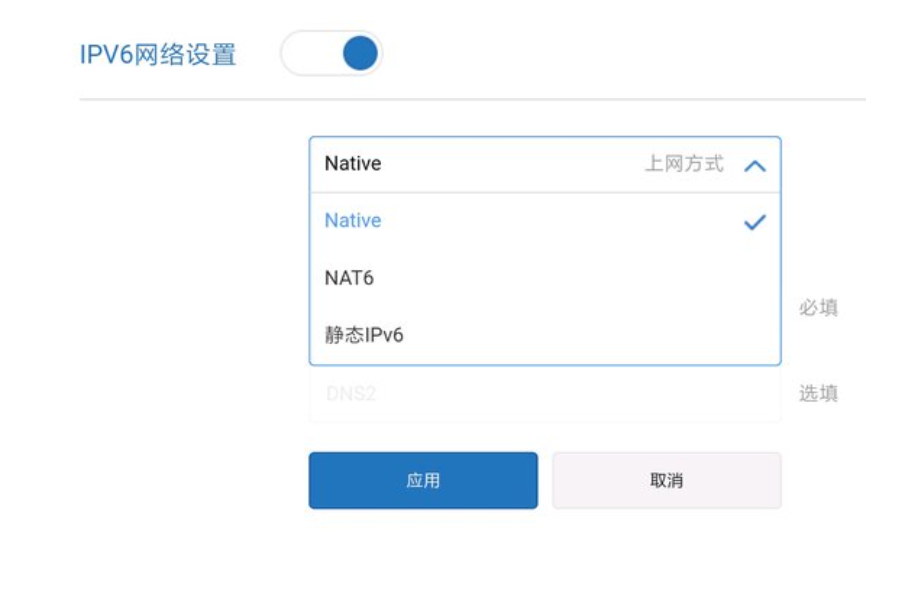Click the 应用 apply button
Viewport: 905px width, 602px height.
[422, 480]
